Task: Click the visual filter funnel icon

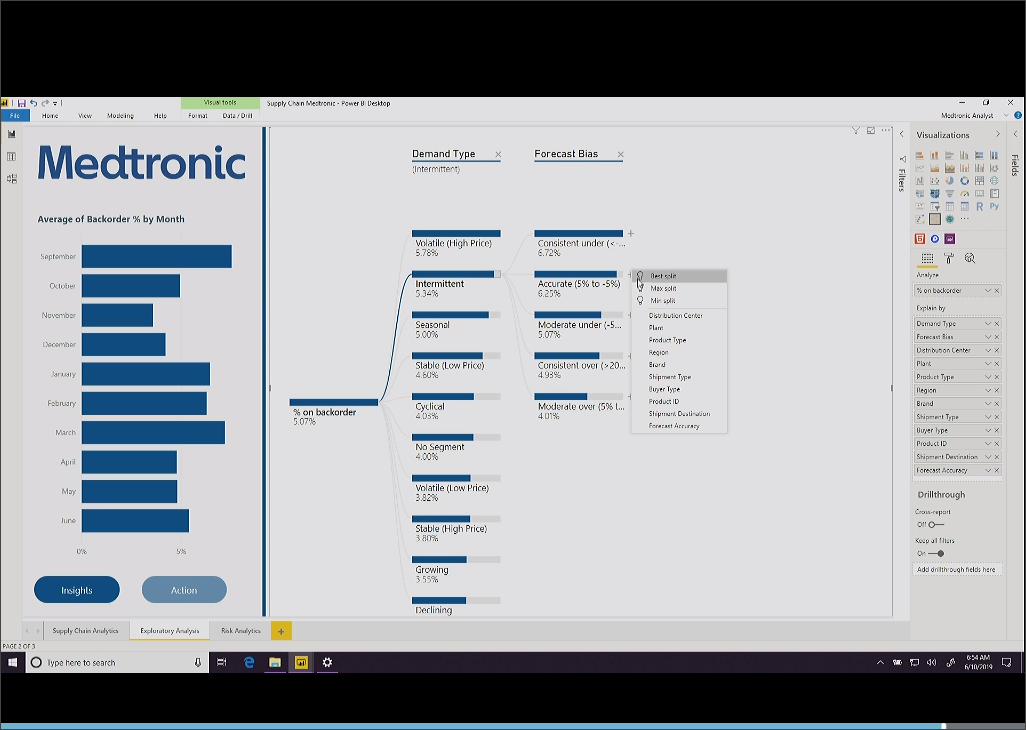Action: point(856,131)
